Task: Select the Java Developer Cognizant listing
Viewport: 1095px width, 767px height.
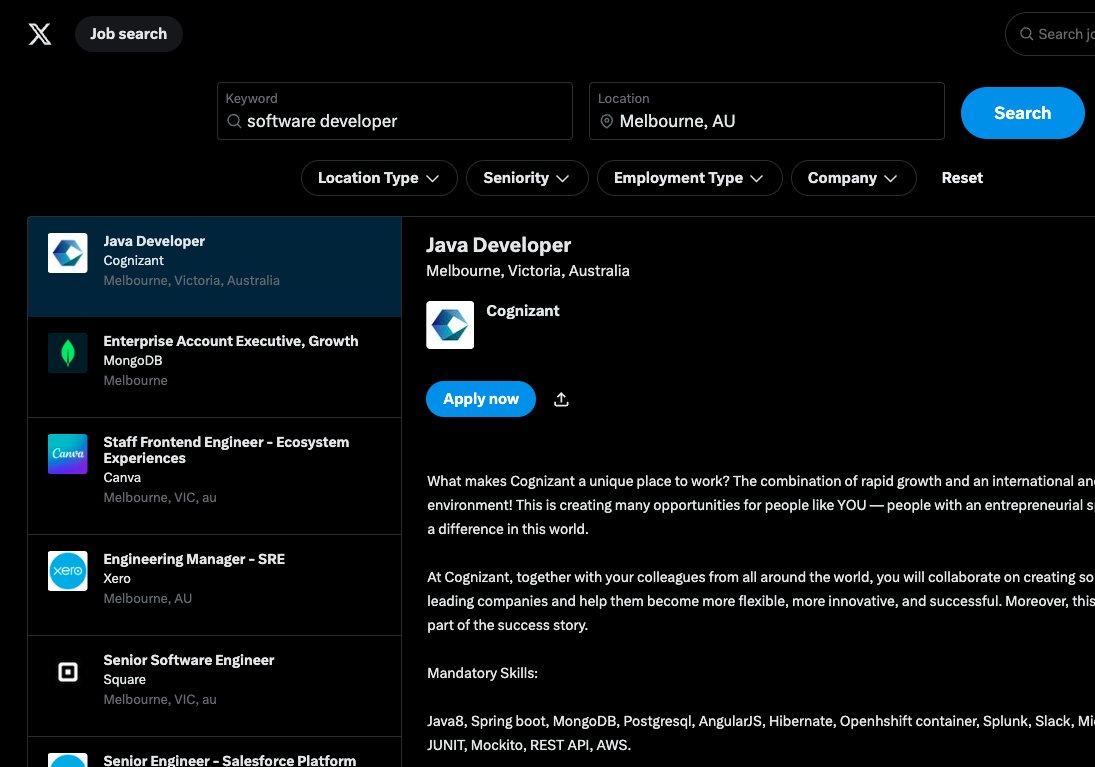Action: pyautogui.click(x=214, y=267)
